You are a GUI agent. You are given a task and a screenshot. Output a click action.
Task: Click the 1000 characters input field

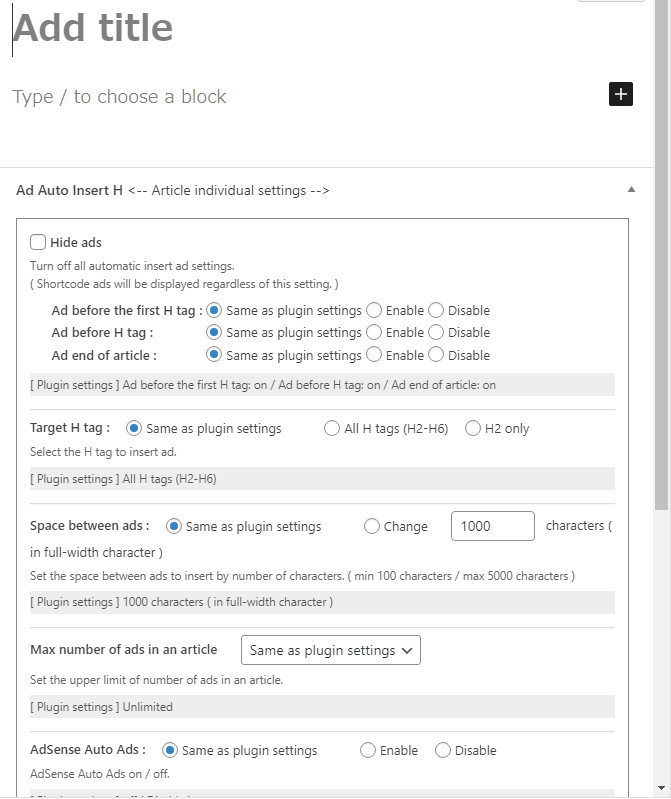pos(493,526)
